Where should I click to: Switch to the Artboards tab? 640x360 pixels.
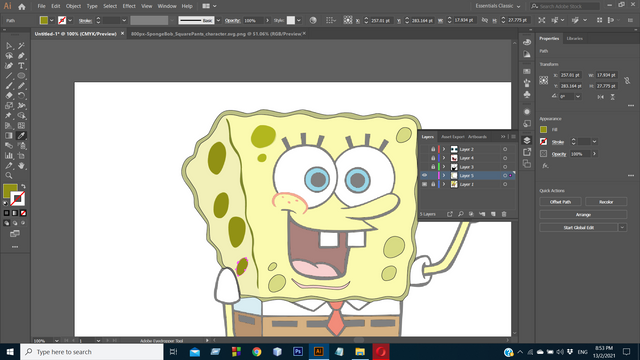point(477,137)
